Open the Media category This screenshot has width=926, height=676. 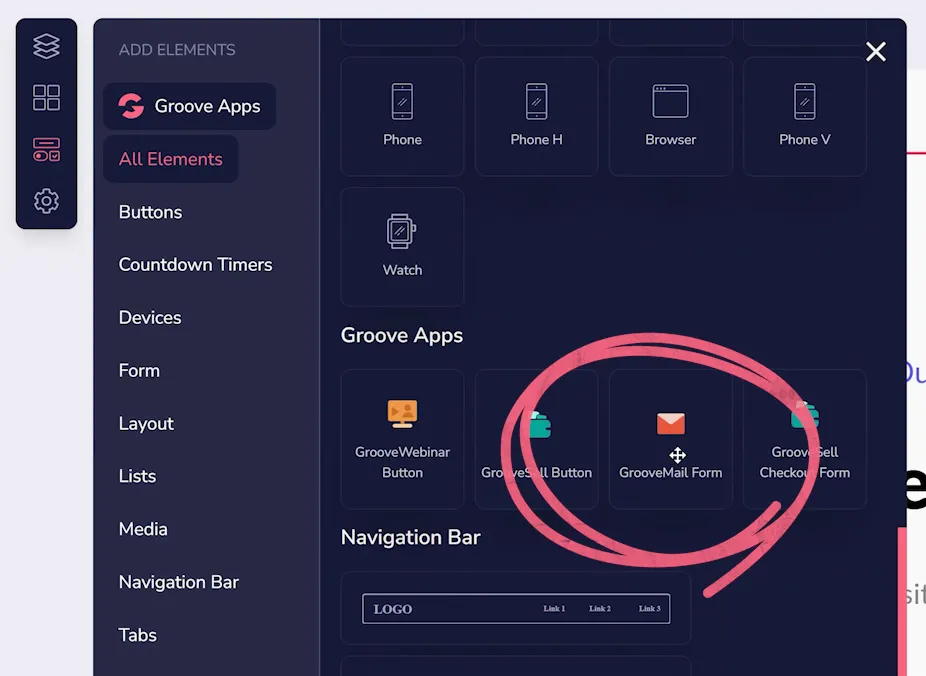pyautogui.click(x=143, y=529)
